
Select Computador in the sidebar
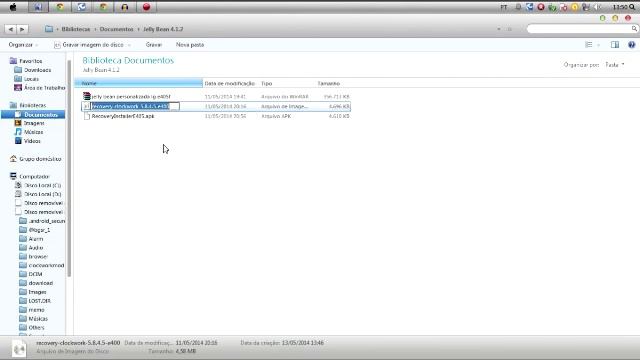34,176
